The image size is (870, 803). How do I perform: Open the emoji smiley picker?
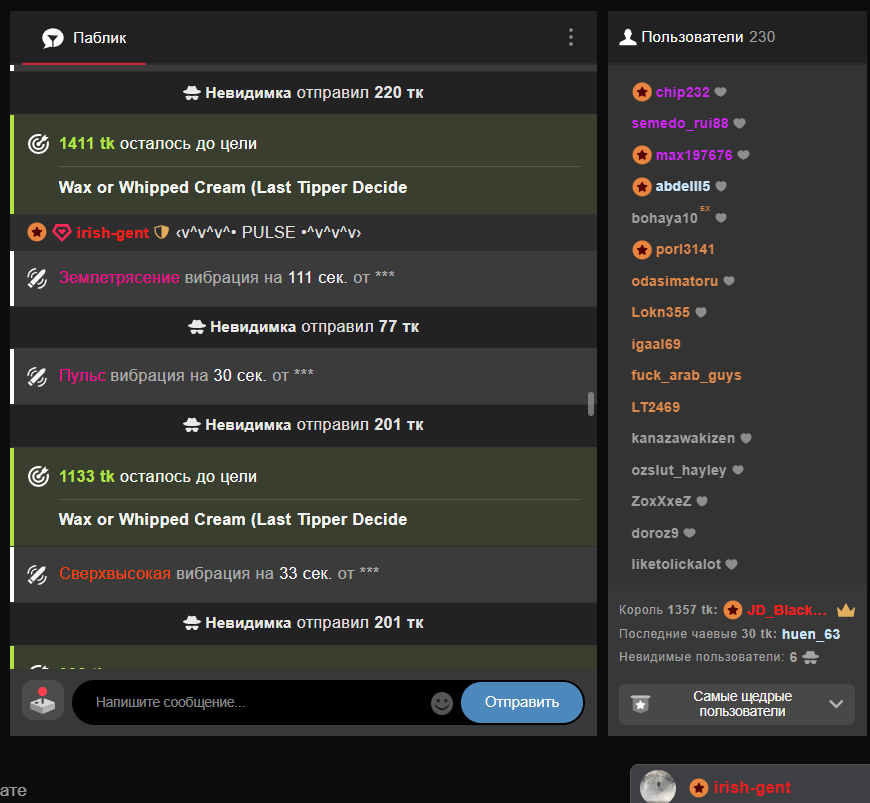point(442,703)
